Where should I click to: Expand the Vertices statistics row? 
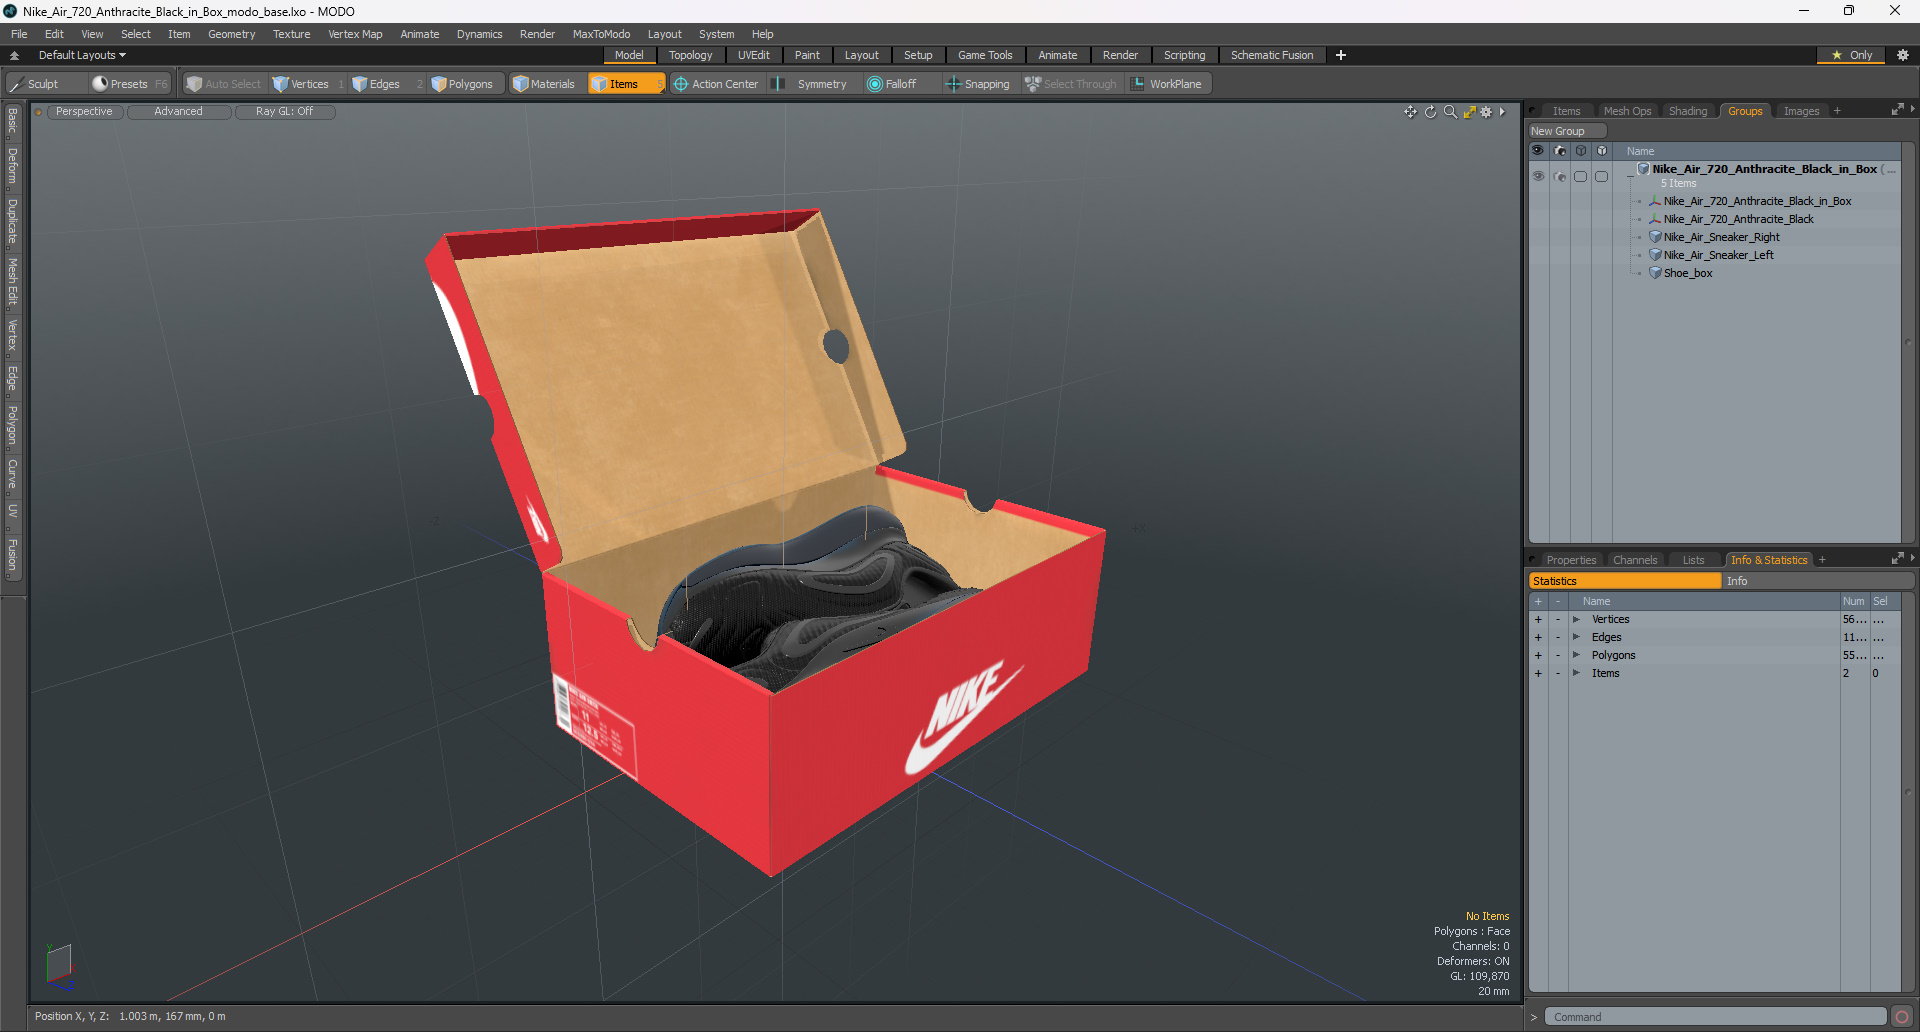pyautogui.click(x=1576, y=619)
